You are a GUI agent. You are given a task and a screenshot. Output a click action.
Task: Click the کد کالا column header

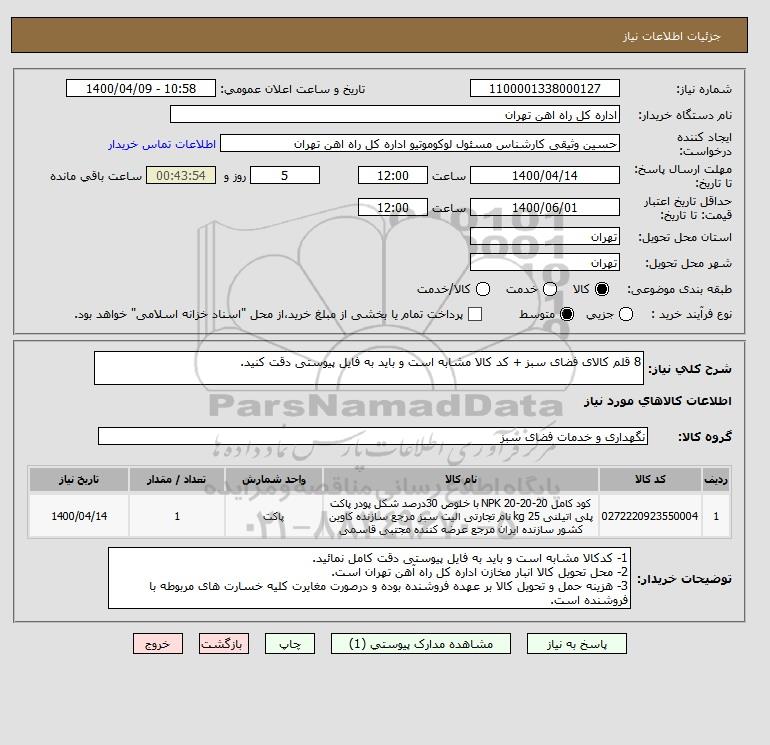[650, 479]
